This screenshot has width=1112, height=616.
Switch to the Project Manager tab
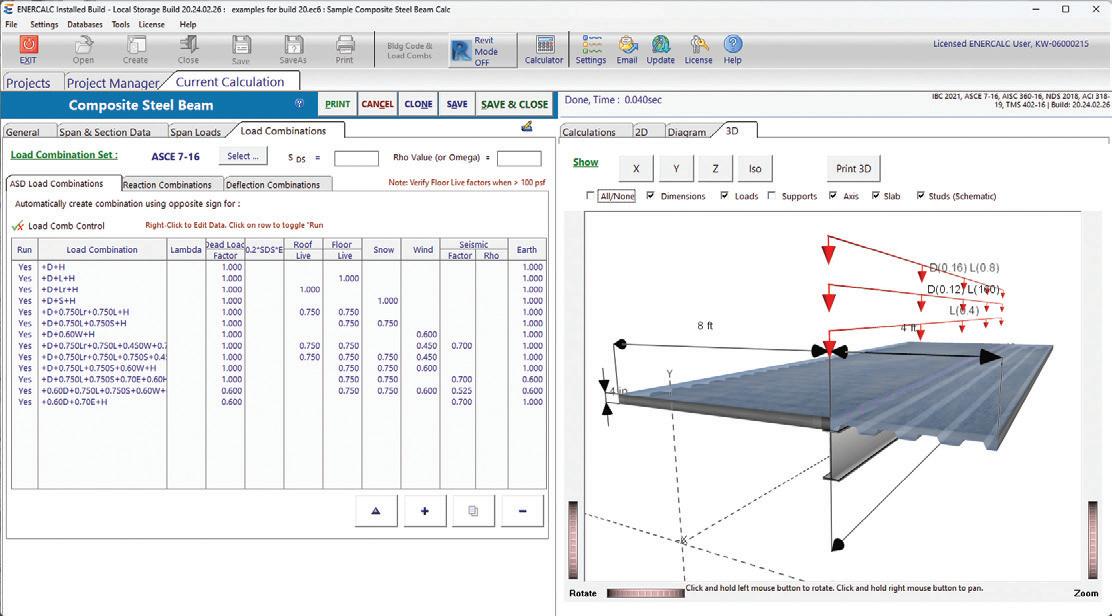(x=113, y=83)
